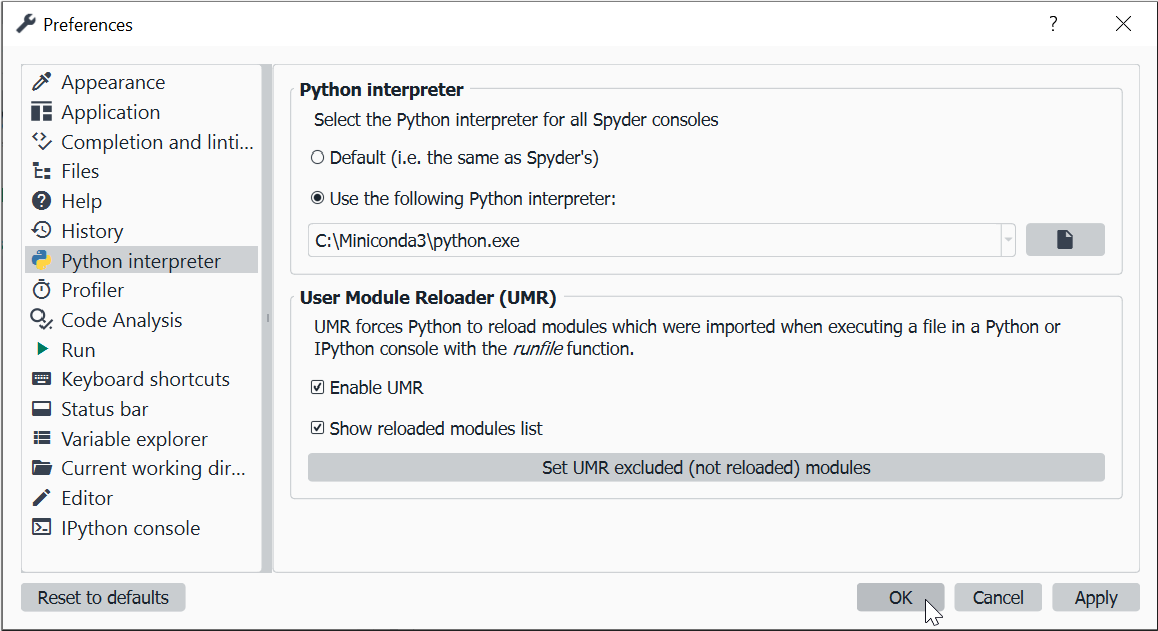This screenshot has width=1158, height=631.
Task: Click the History clock icon
Action: (41, 231)
